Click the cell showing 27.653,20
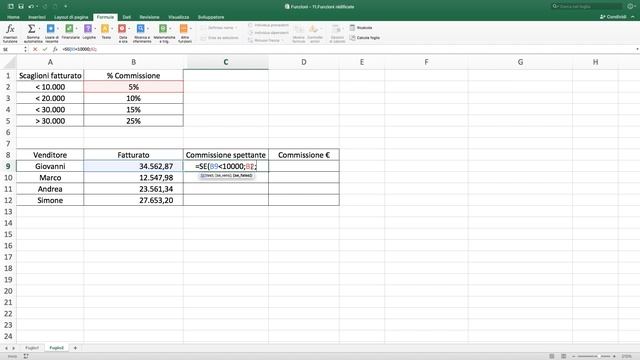The image size is (640, 360). 133,200
